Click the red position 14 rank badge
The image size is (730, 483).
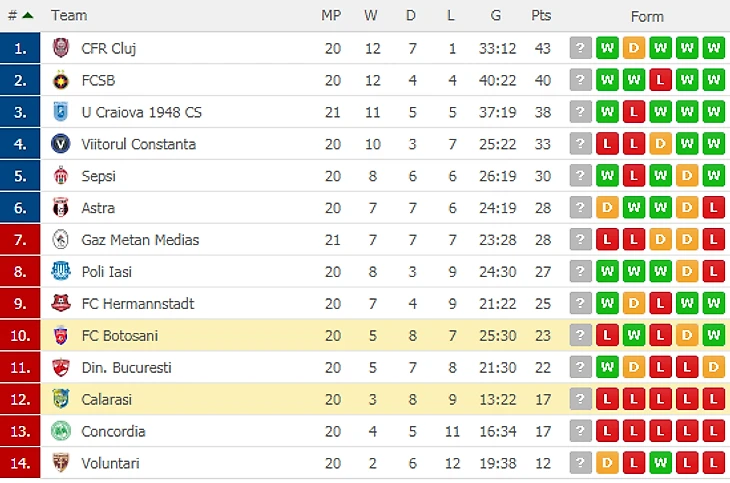point(20,464)
